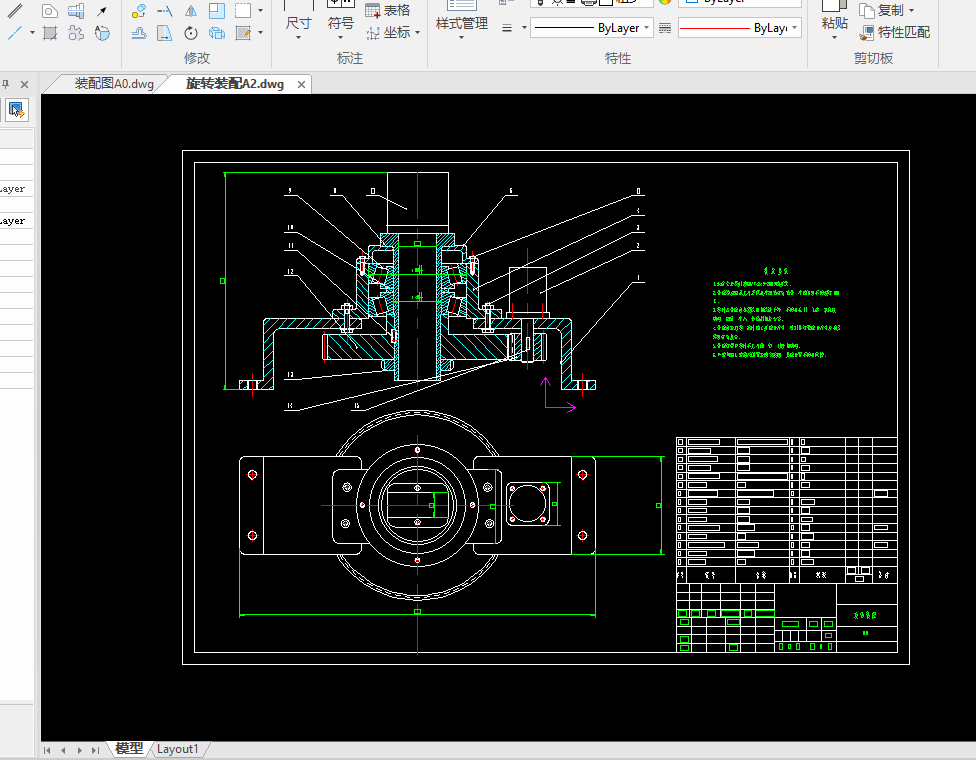Click the line drawing tool icon
Screen dimensions: 976x760
click(x=14, y=33)
